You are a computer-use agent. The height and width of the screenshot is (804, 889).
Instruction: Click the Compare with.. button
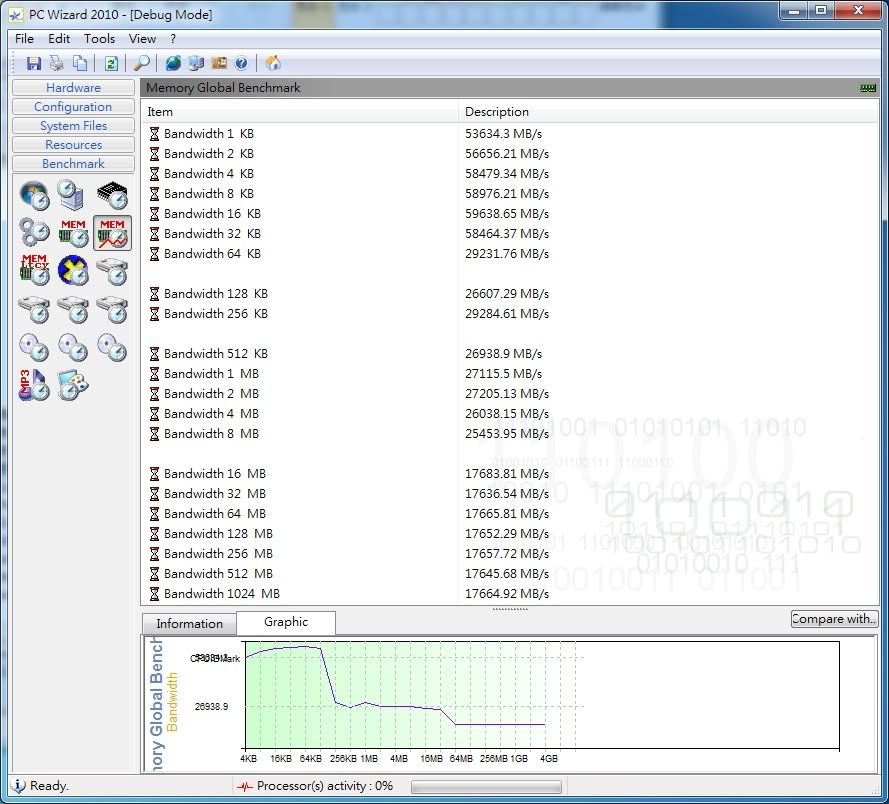click(x=834, y=619)
